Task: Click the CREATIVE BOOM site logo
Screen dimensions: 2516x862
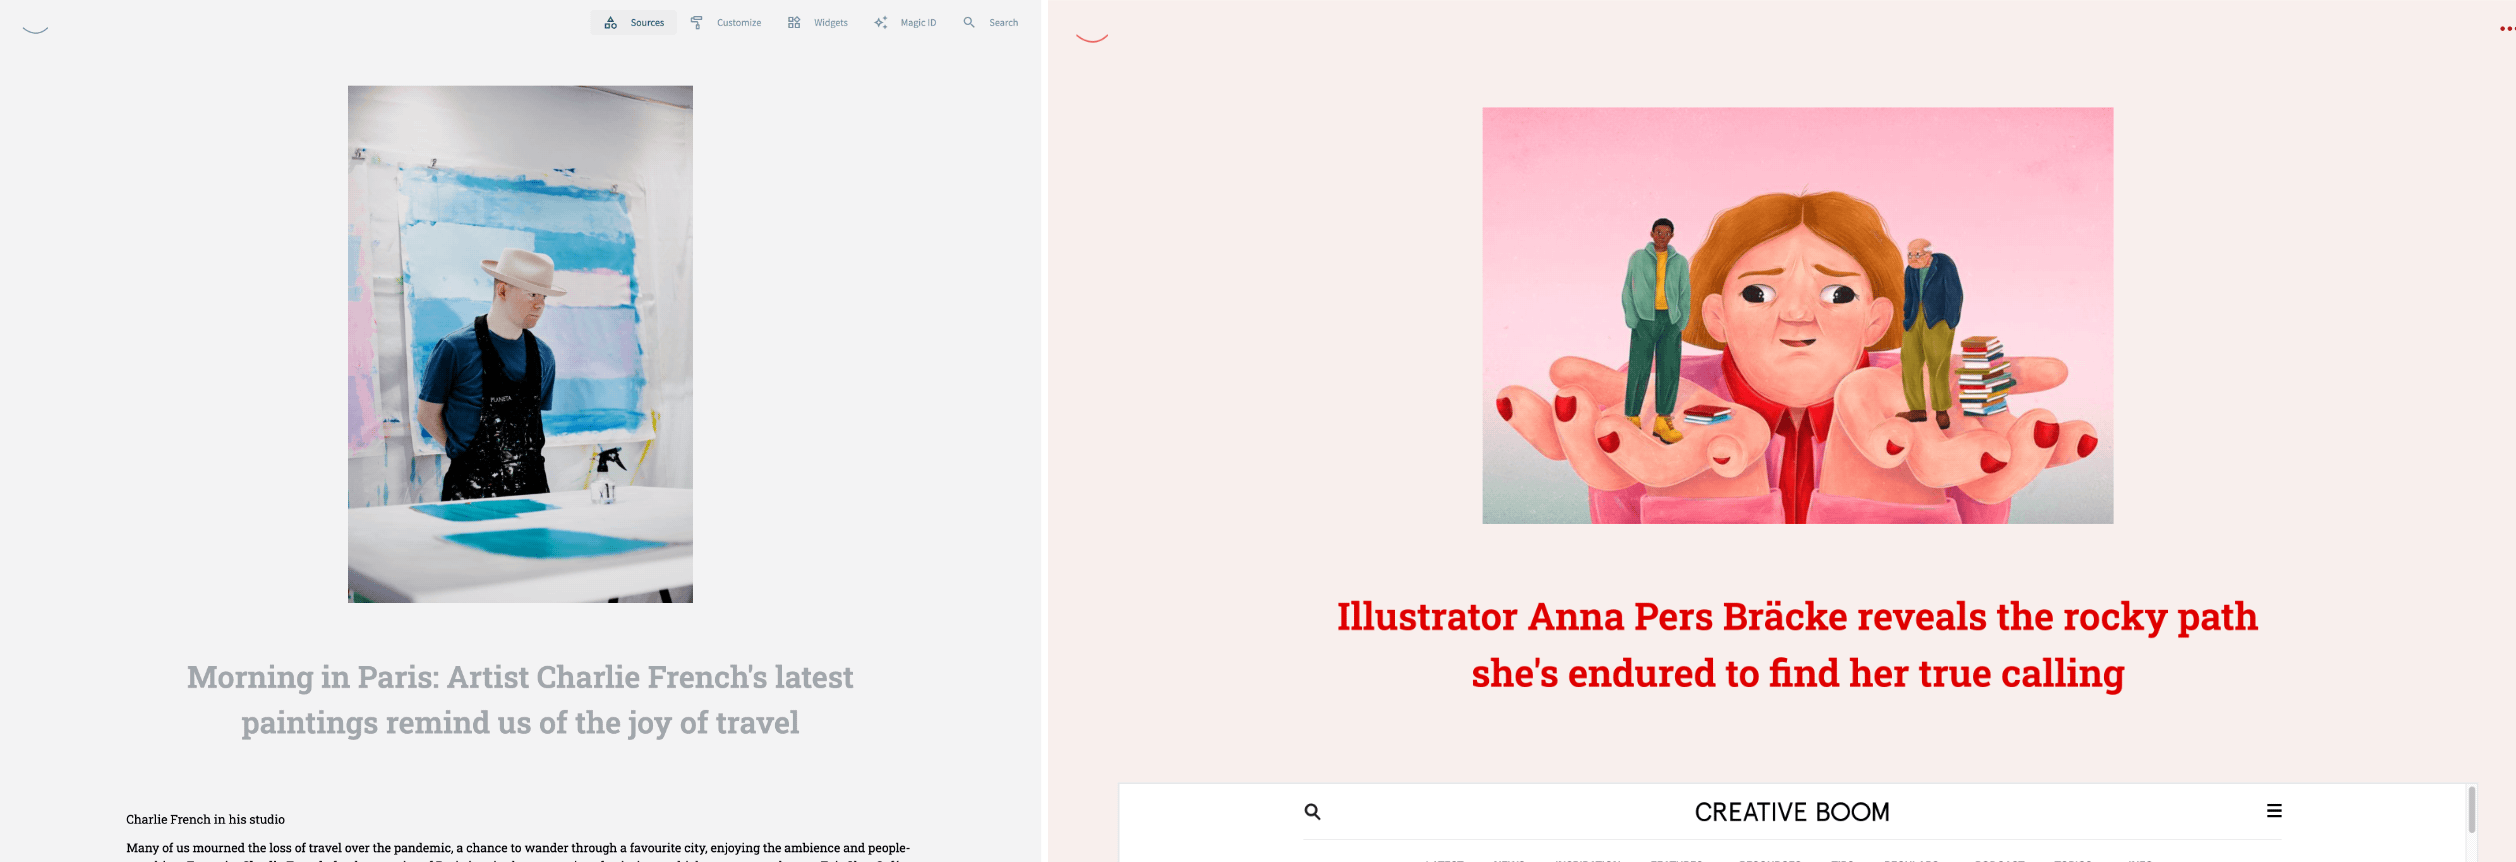Action: (x=1791, y=812)
